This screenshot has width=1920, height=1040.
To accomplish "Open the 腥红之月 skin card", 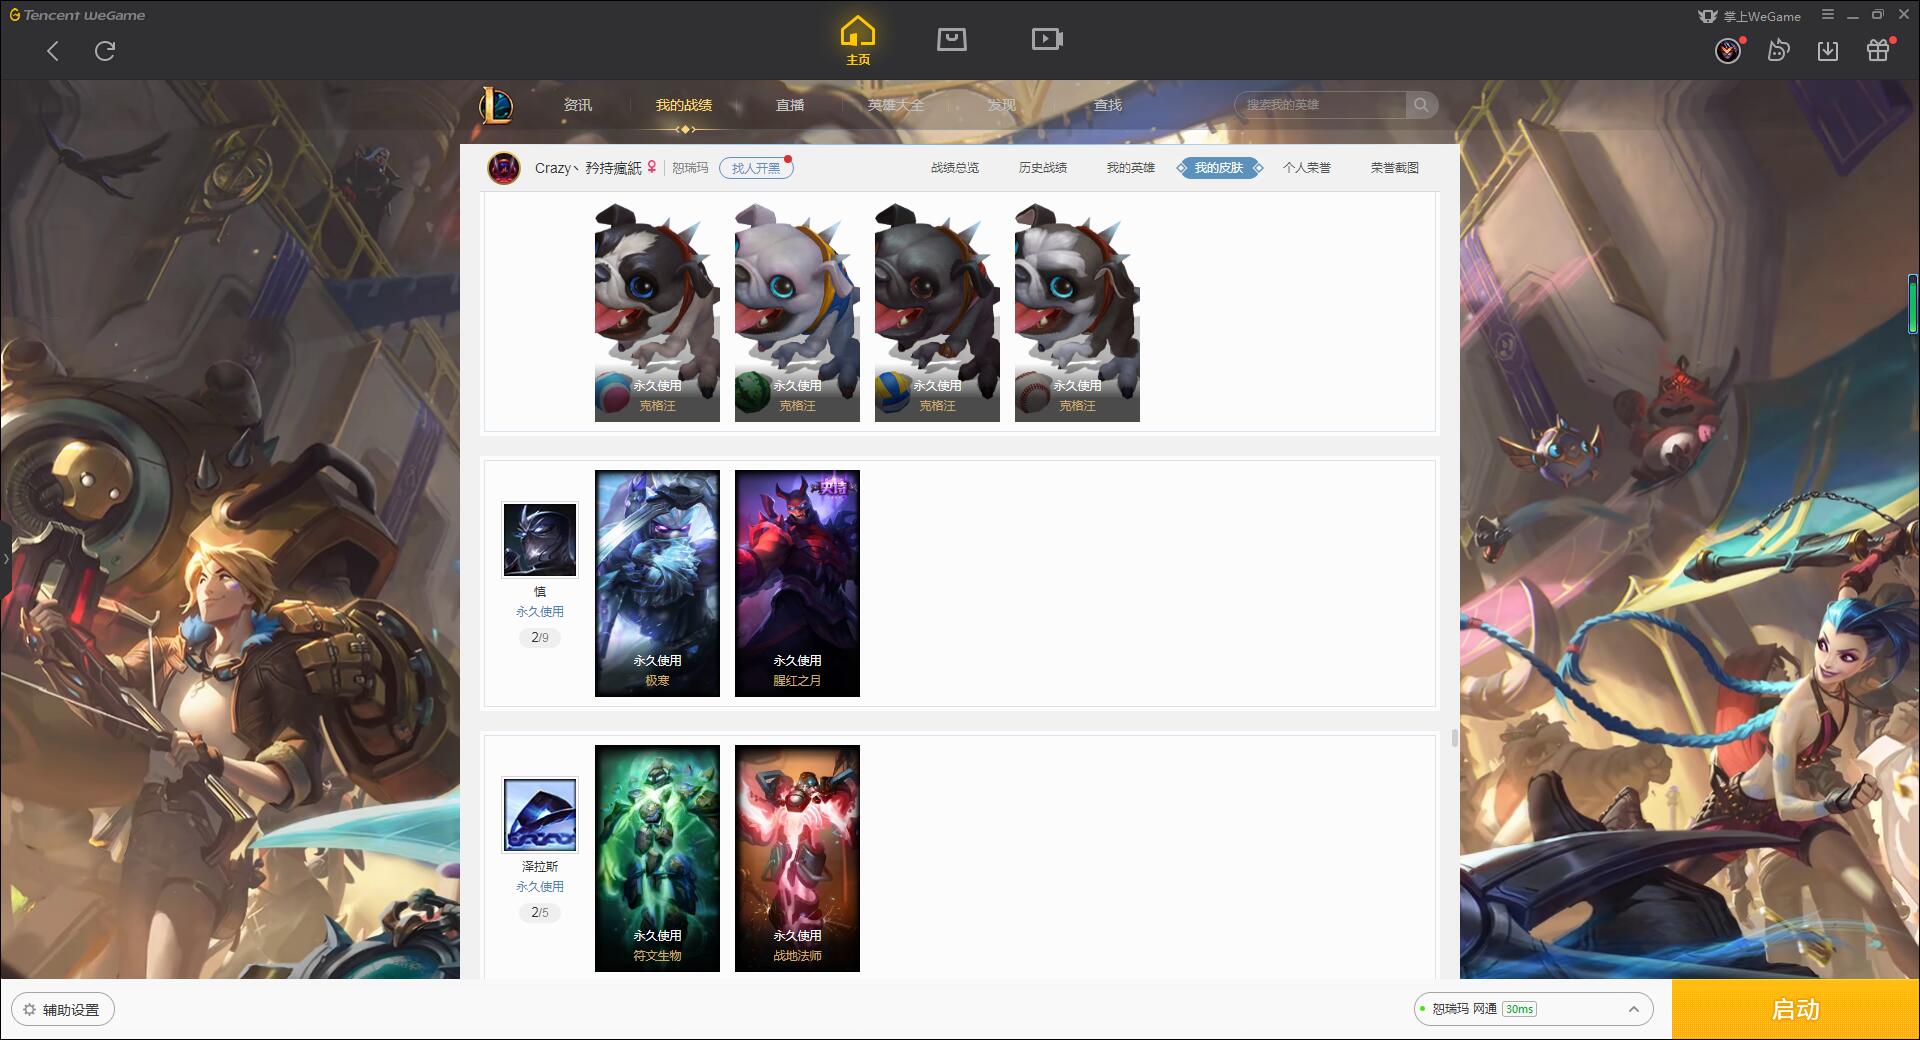I will tap(797, 583).
